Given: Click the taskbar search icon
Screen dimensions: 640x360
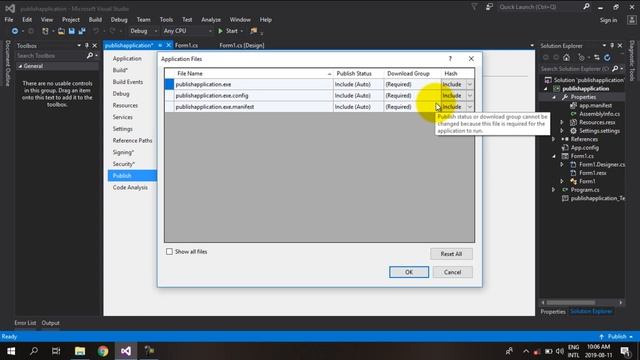Looking at the screenshot, I should (34, 351).
